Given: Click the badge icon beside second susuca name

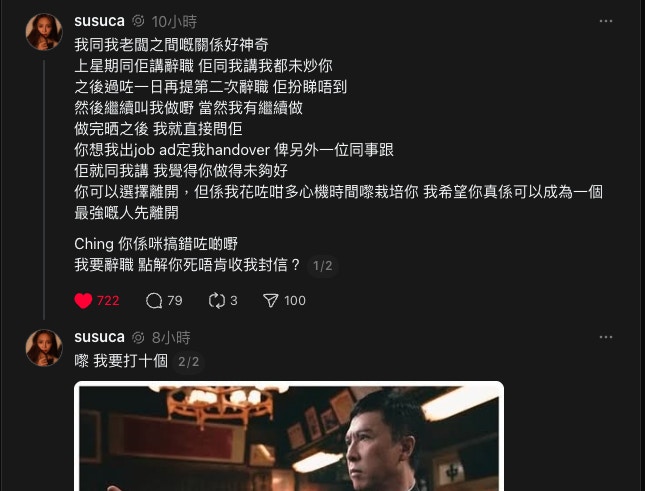Looking at the screenshot, I should coord(138,337).
